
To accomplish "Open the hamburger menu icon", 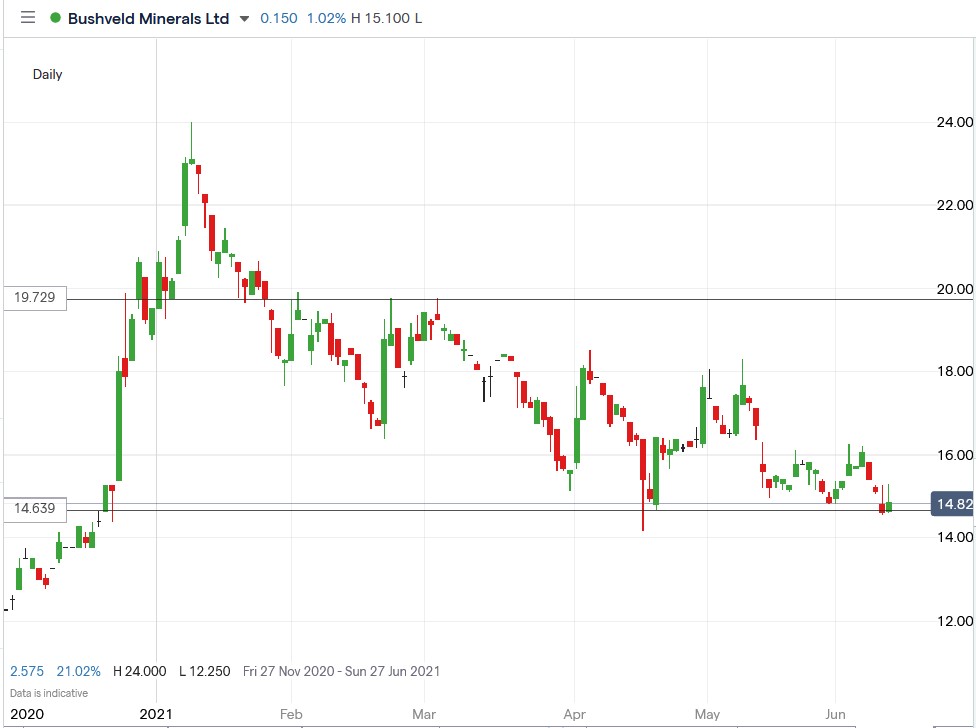I will coord(27,17).
